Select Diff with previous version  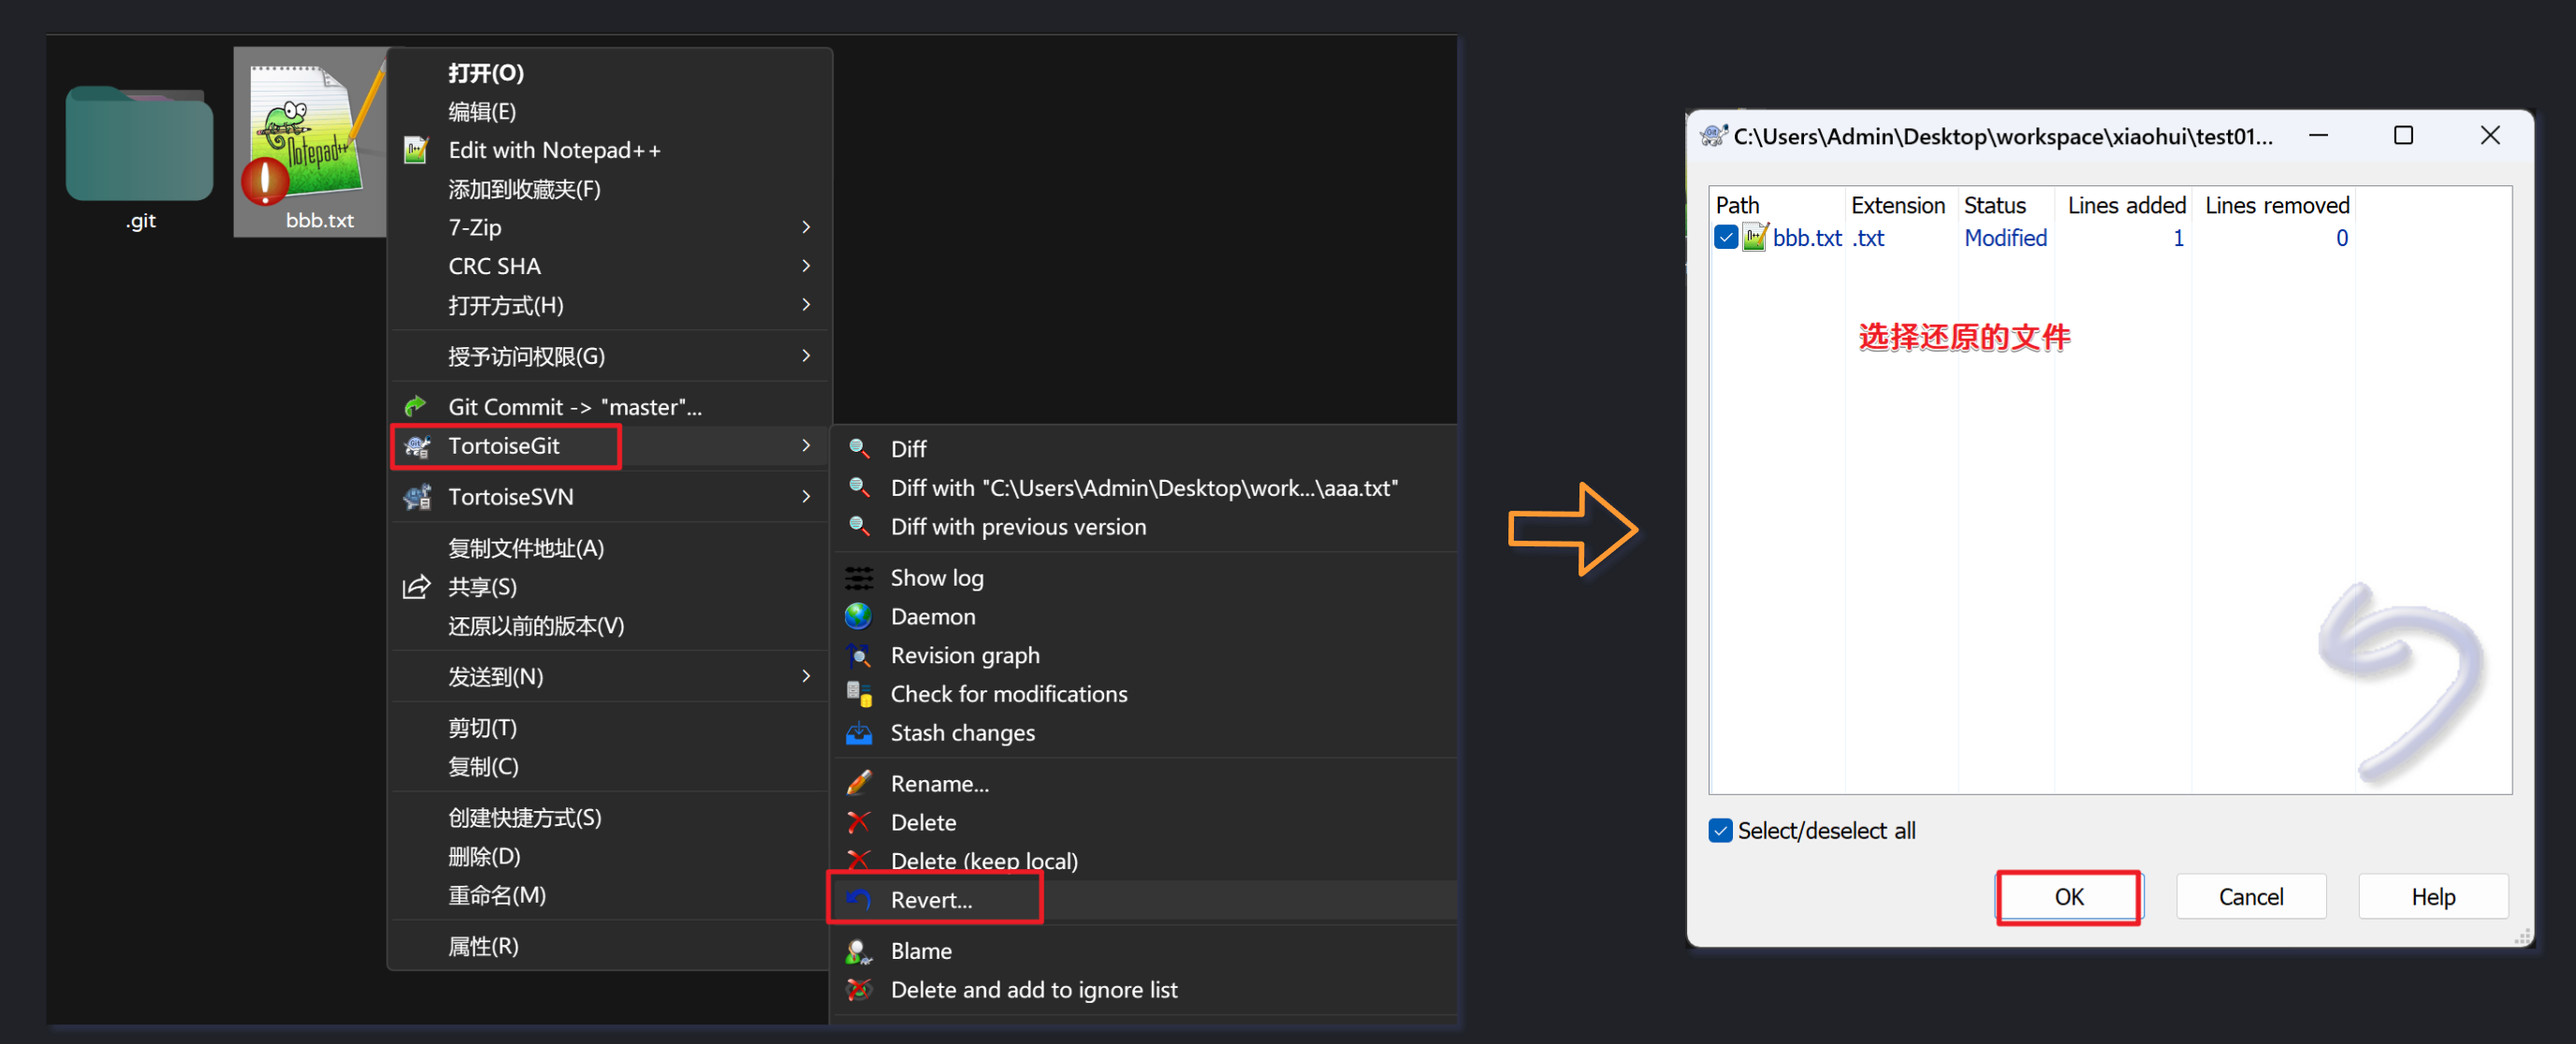(1017, 527)
